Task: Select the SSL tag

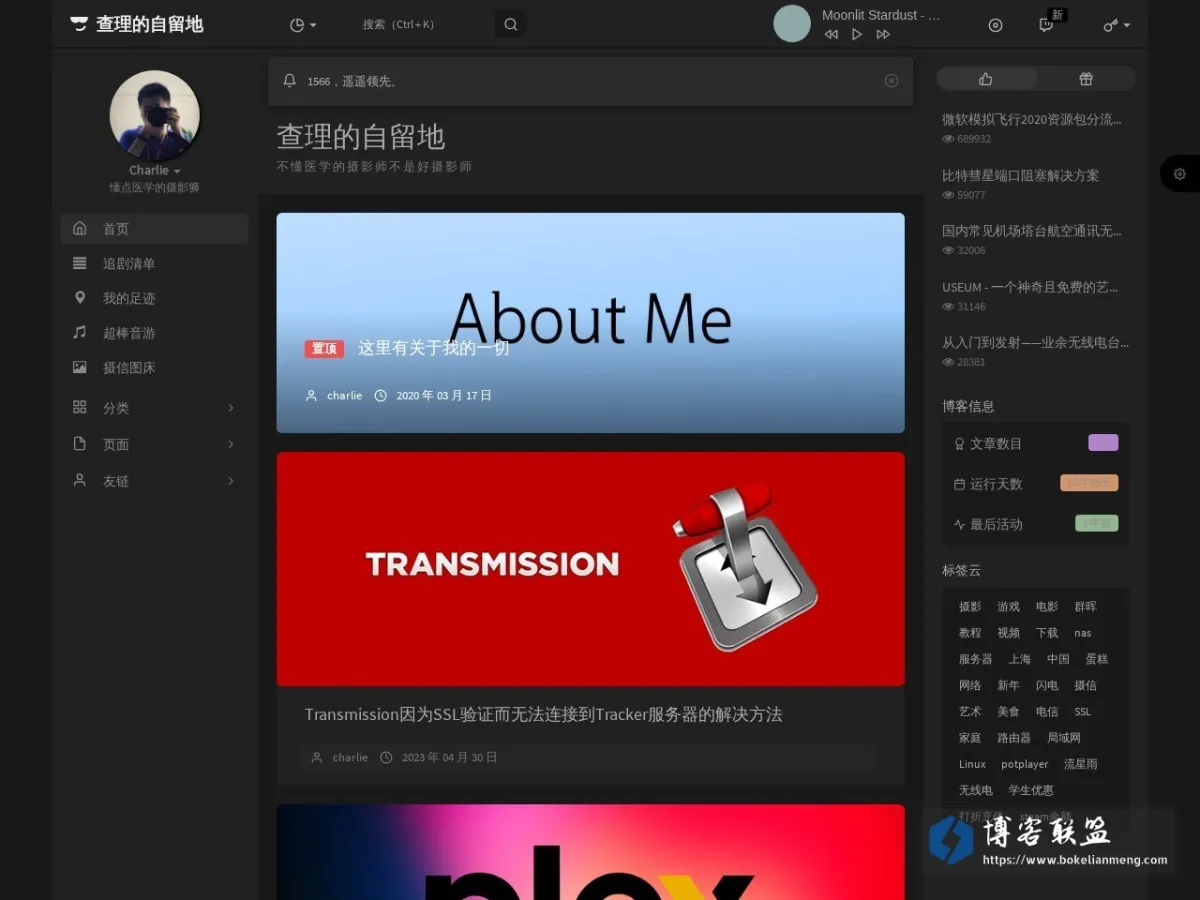Action: pyautogui.click(x=1082, y=712)
